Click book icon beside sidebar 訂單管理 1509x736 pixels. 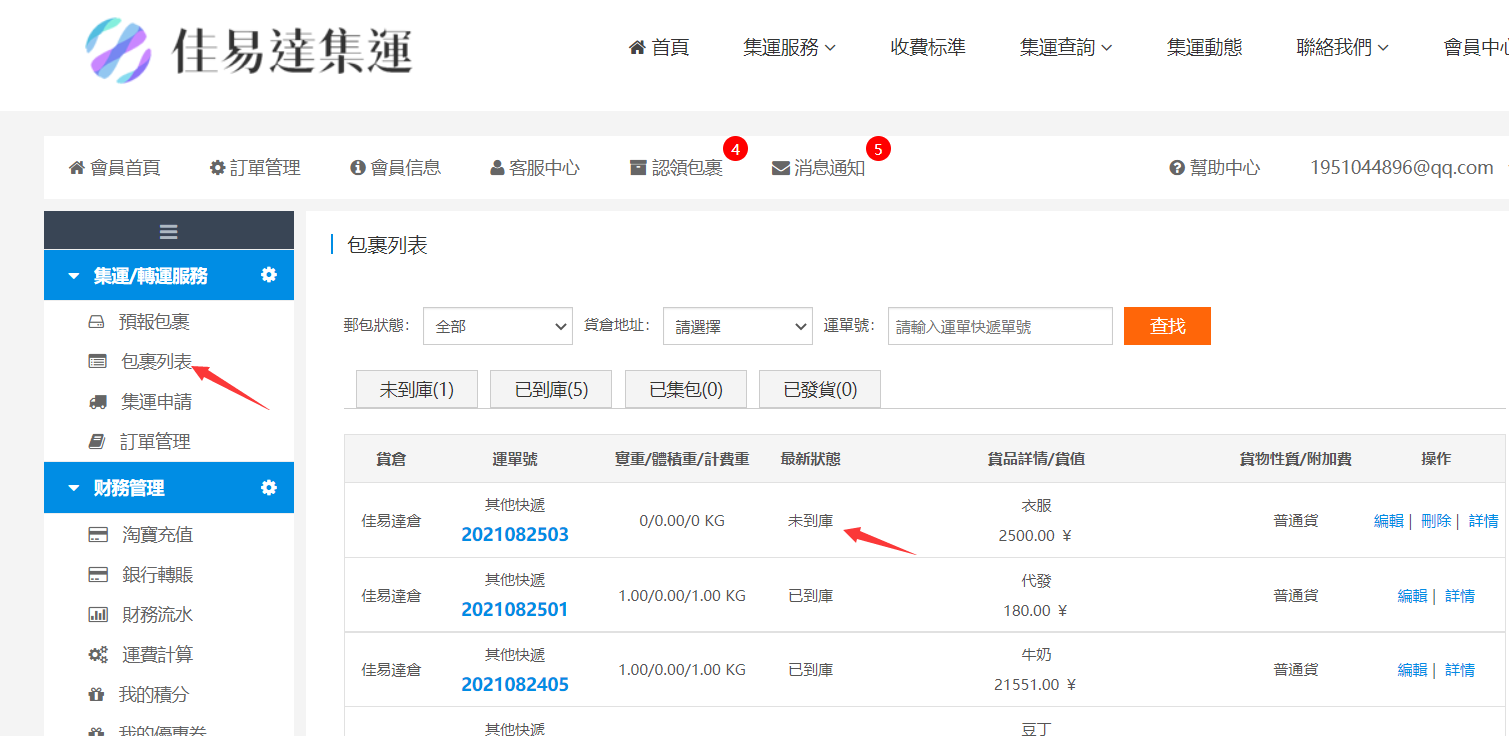97,441
